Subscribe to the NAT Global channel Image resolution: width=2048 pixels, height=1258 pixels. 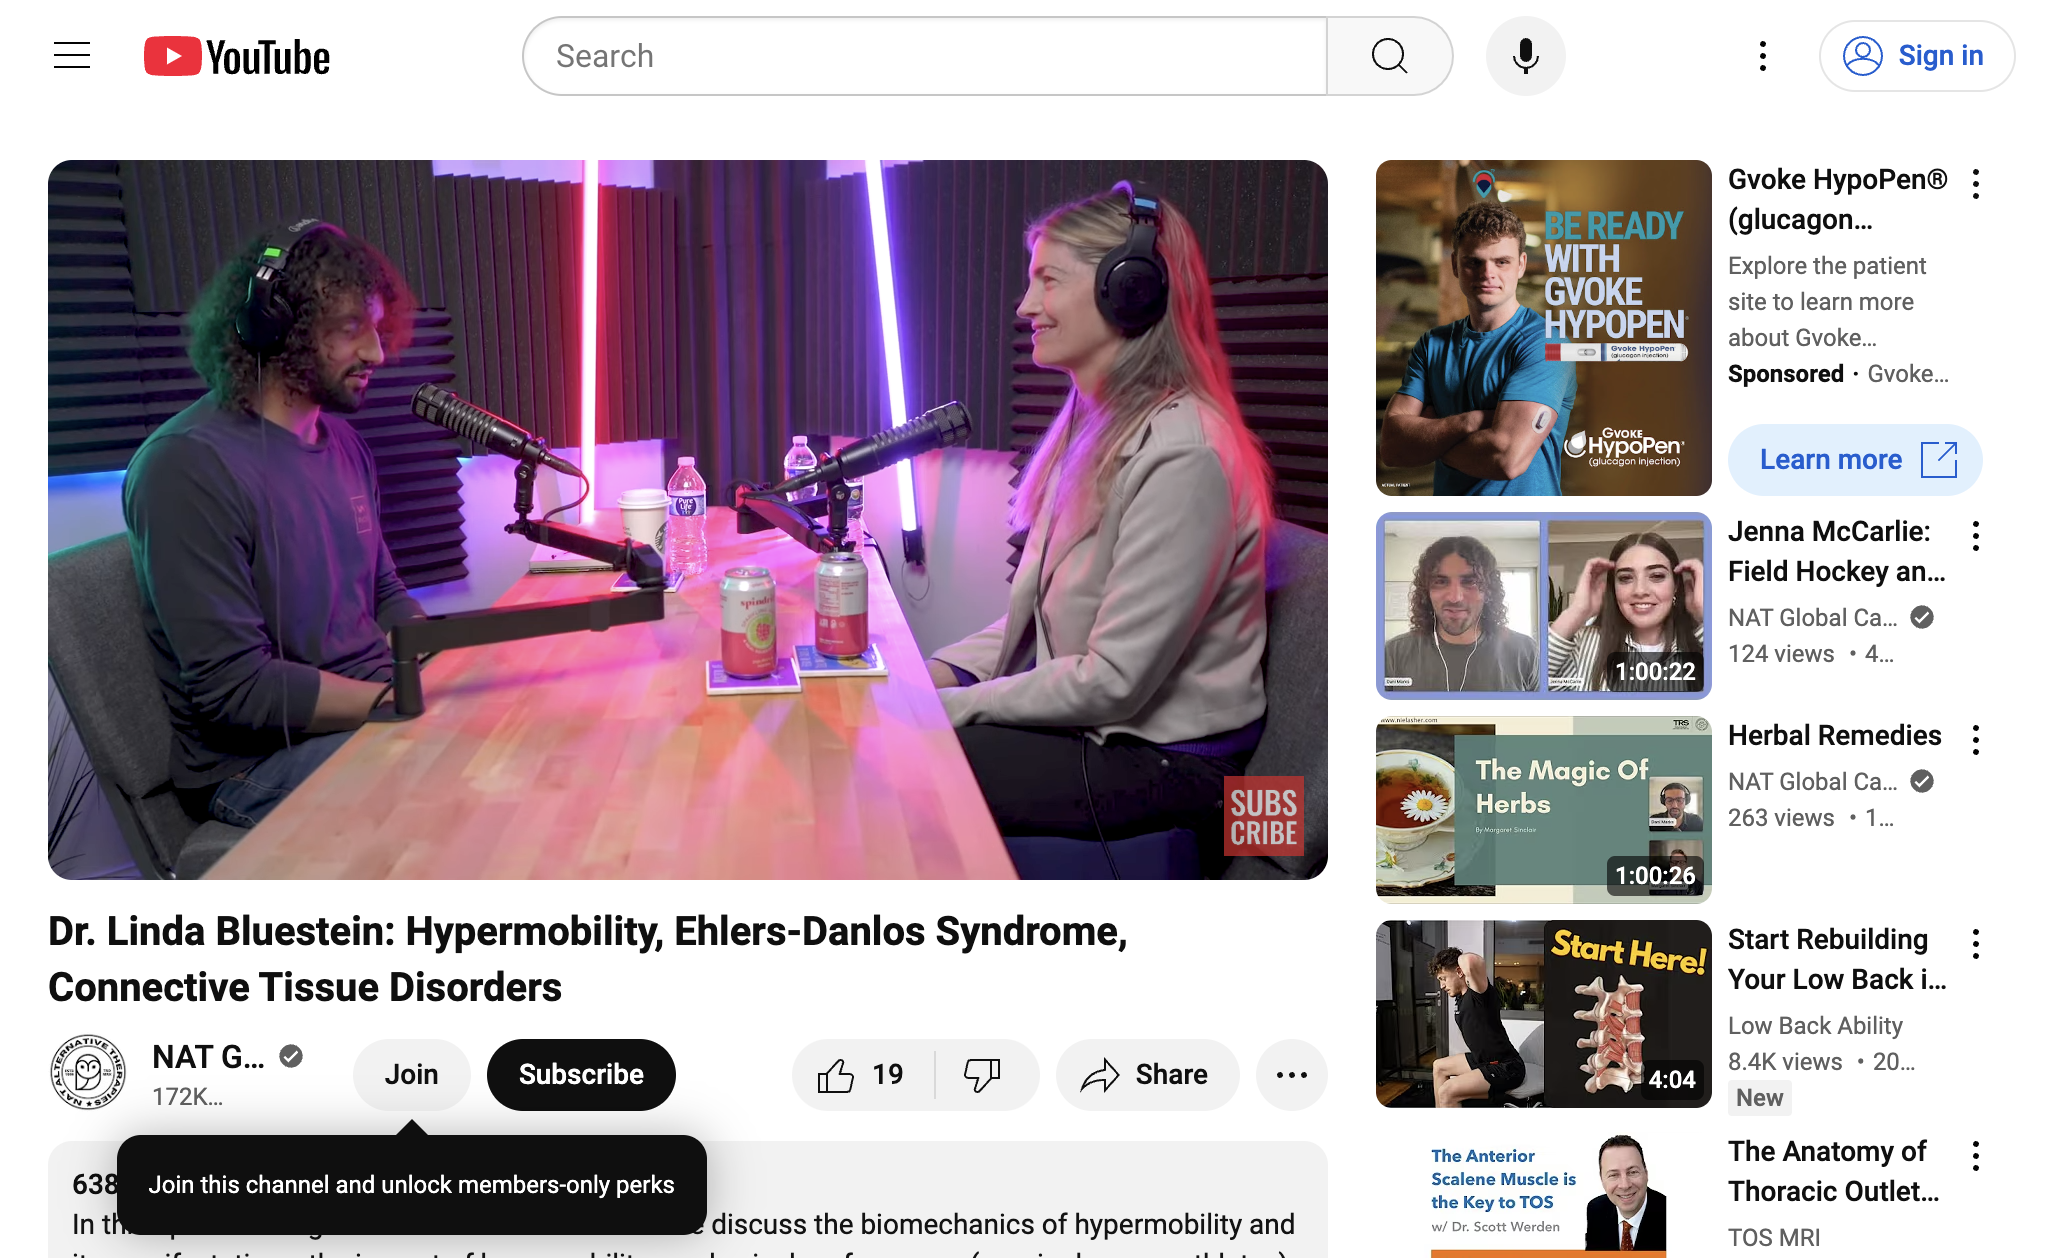tap(581, 1075)
